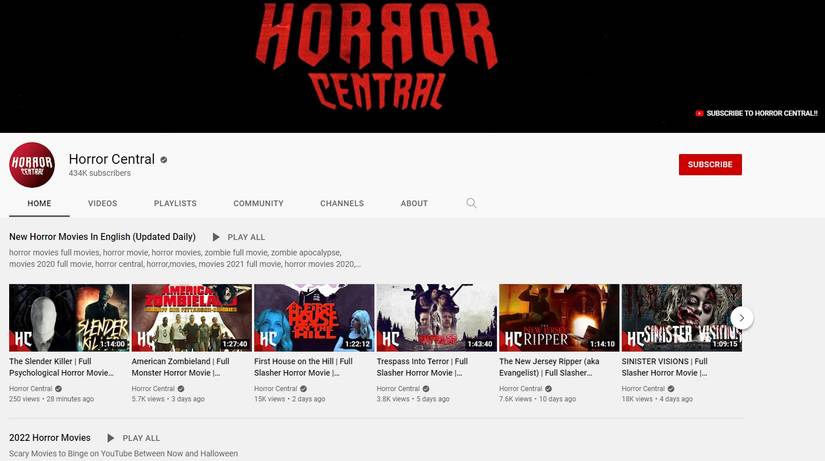825x461 pixels.
Task: Click Trespass Into Terror video title
Action: tap(422, 367)
